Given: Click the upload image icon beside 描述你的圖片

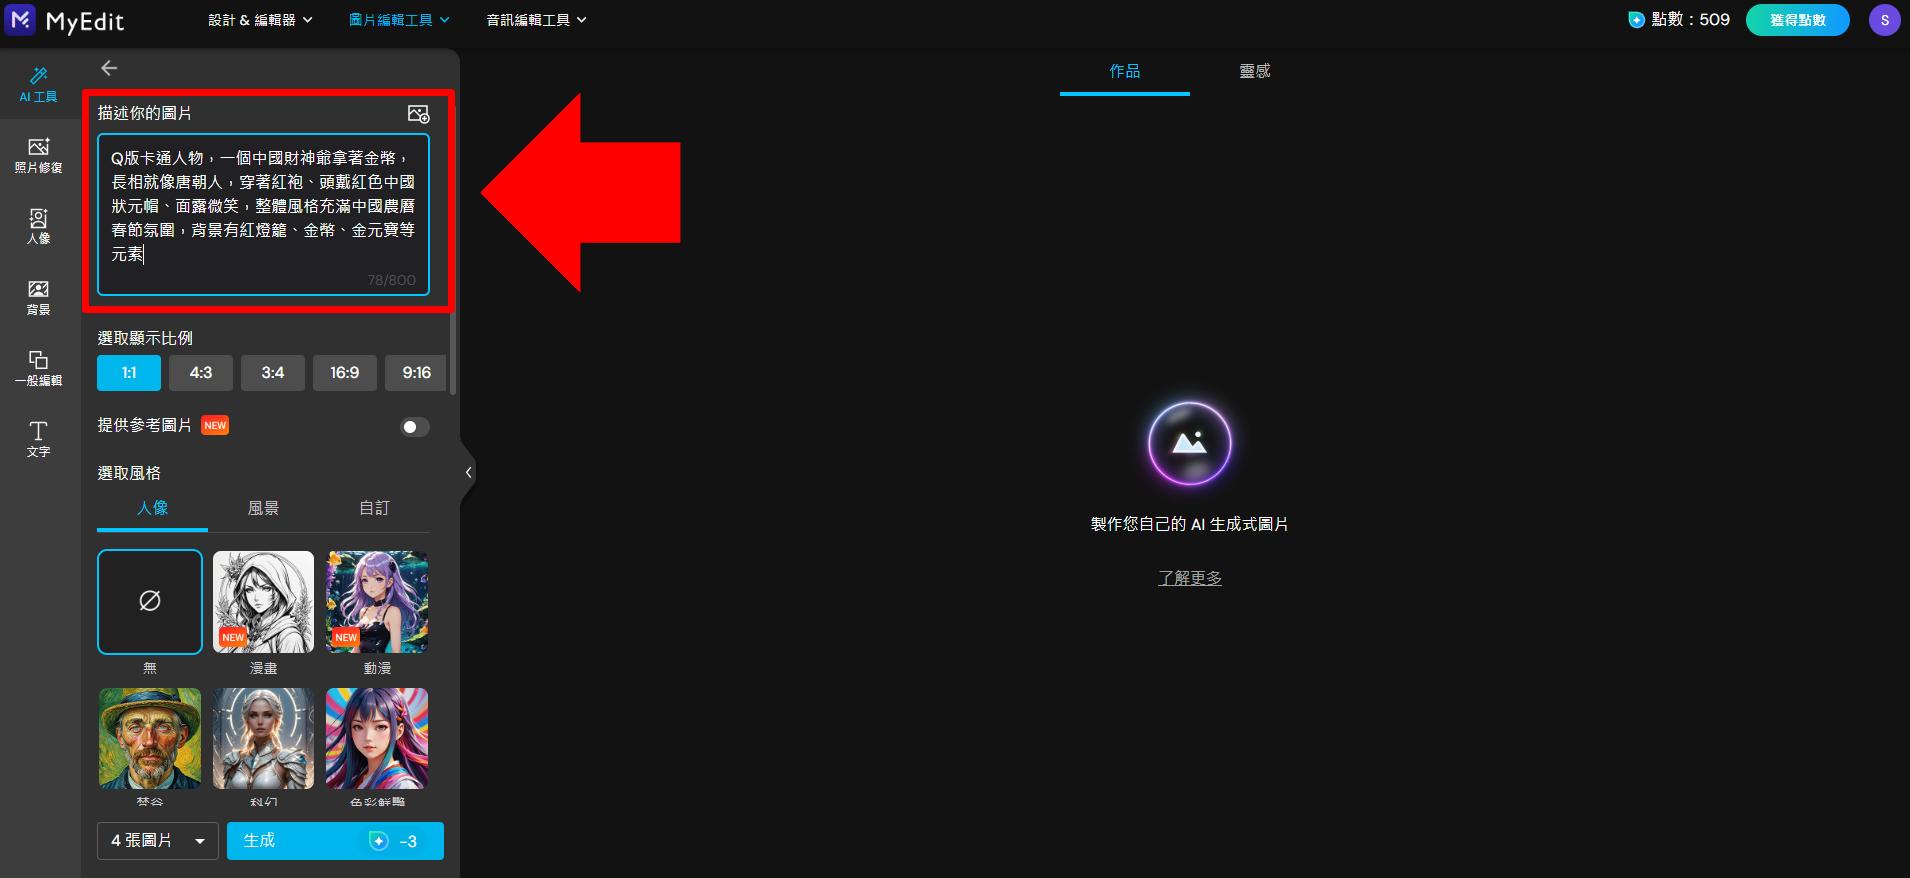Looking at the screenshot, I should click(418, 114).
